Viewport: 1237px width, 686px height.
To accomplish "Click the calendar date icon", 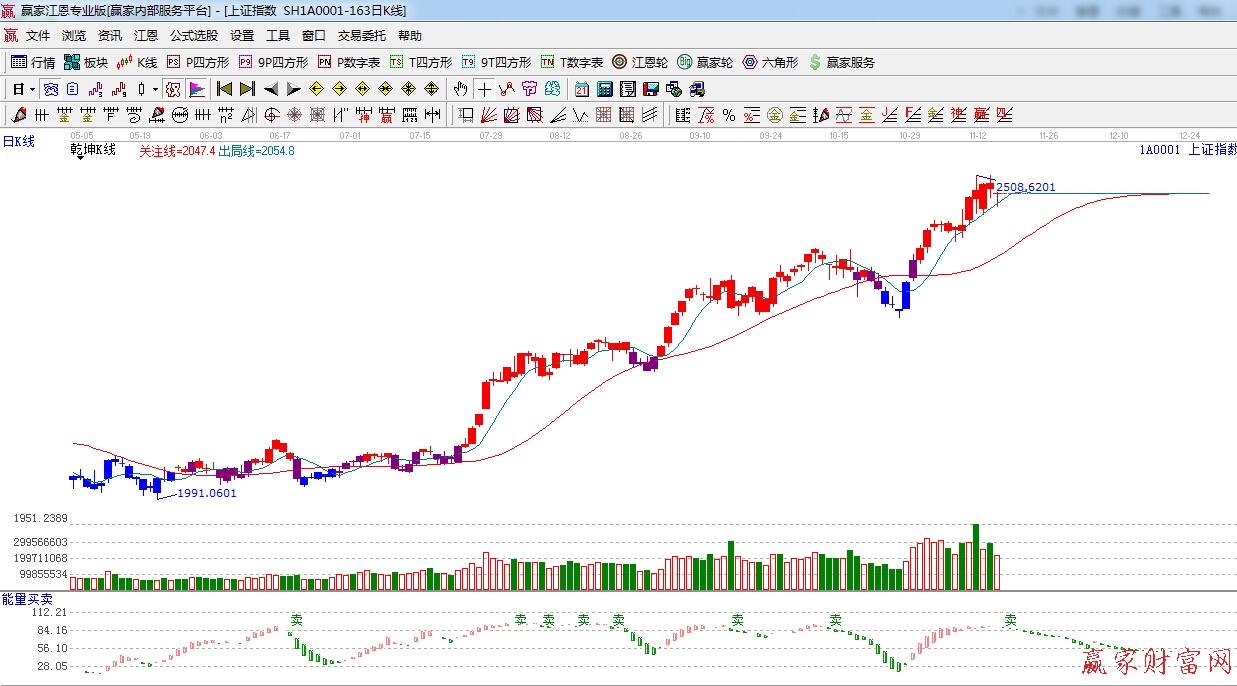I will point(581,89).
